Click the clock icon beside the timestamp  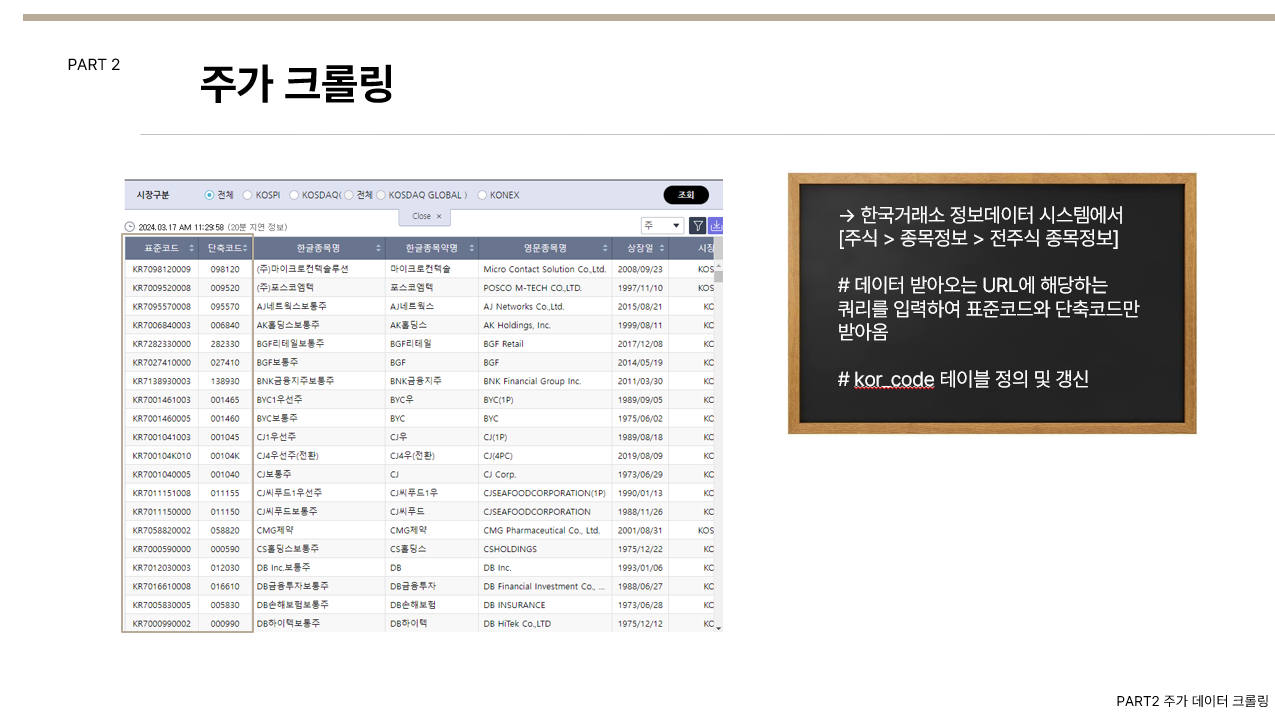coord(130,227)
